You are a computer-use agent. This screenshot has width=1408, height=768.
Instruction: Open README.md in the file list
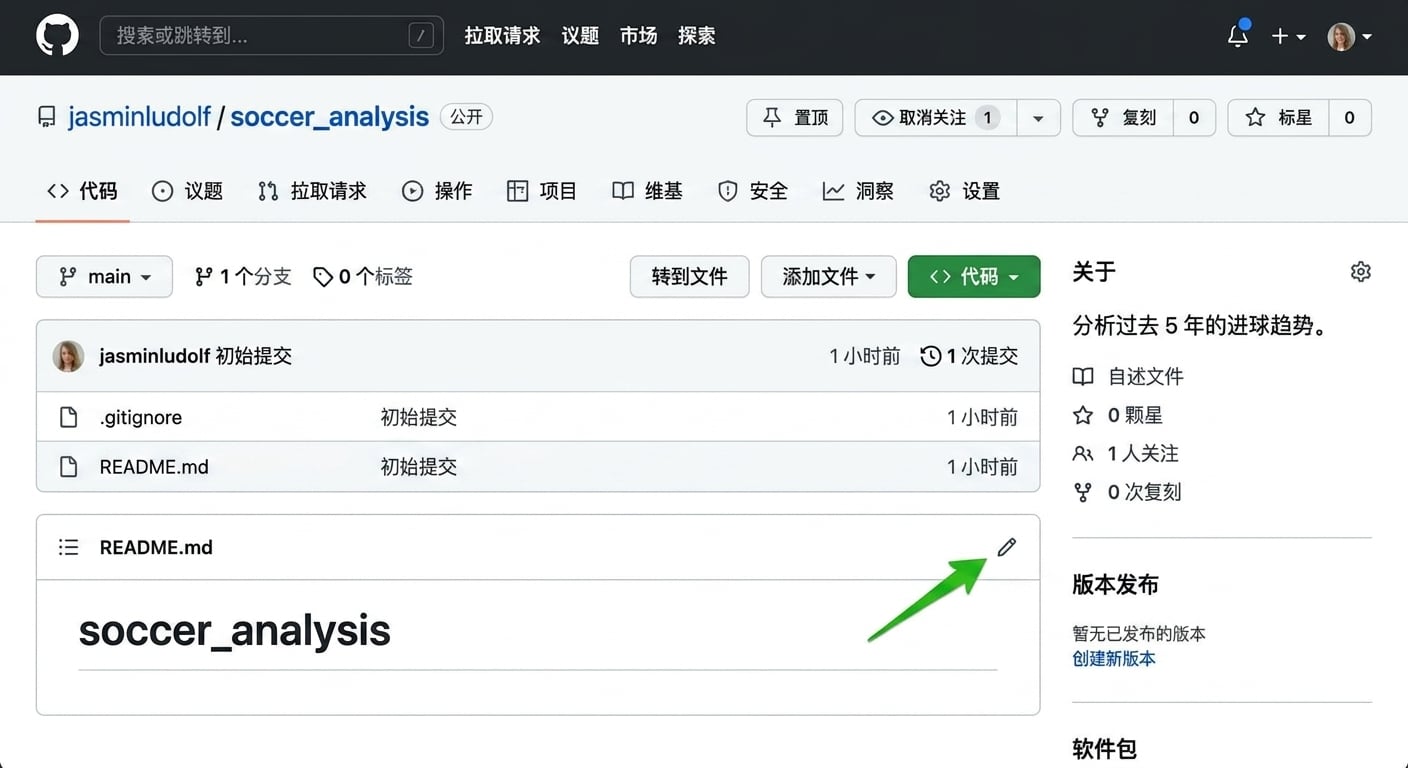pos(154,467)
